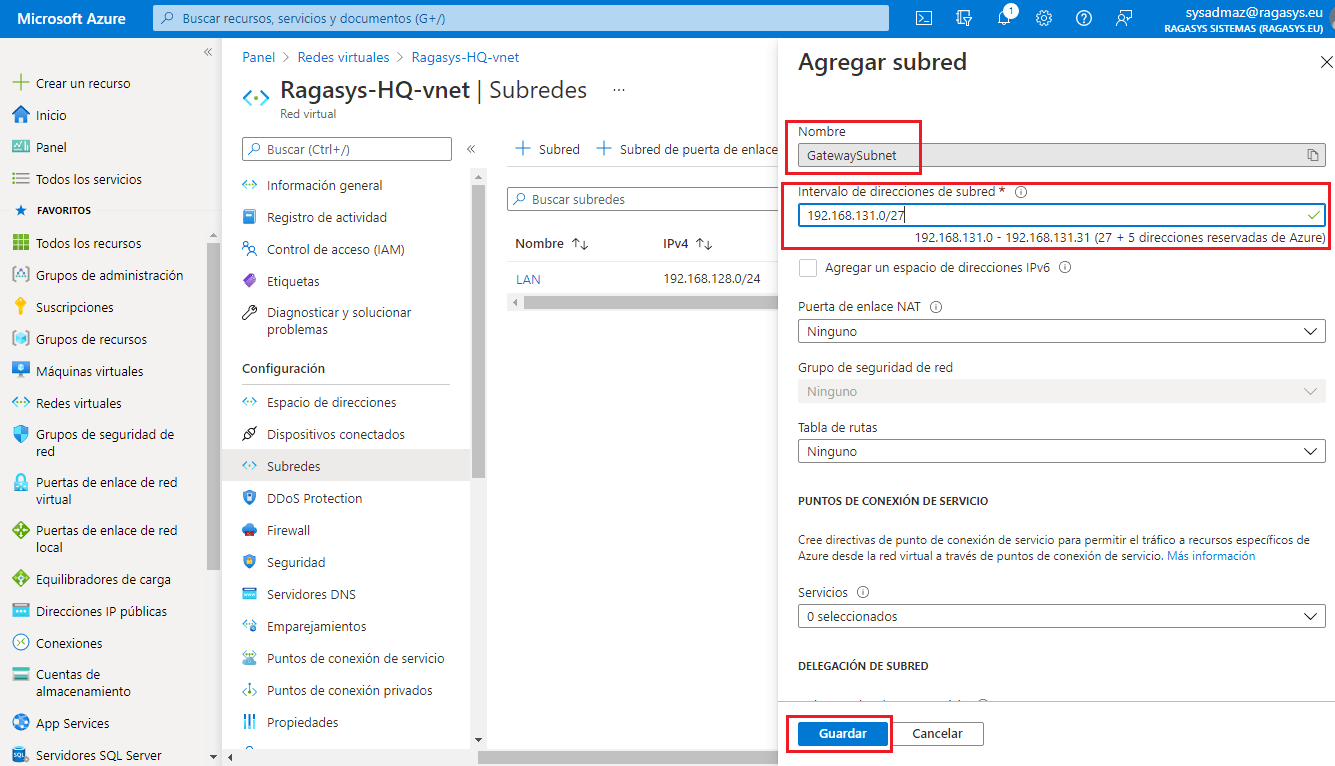Open DDoS Protection menu item
Image resolution: width=1335 pixels, height=766 pixels.
click(x=314, y=498)
